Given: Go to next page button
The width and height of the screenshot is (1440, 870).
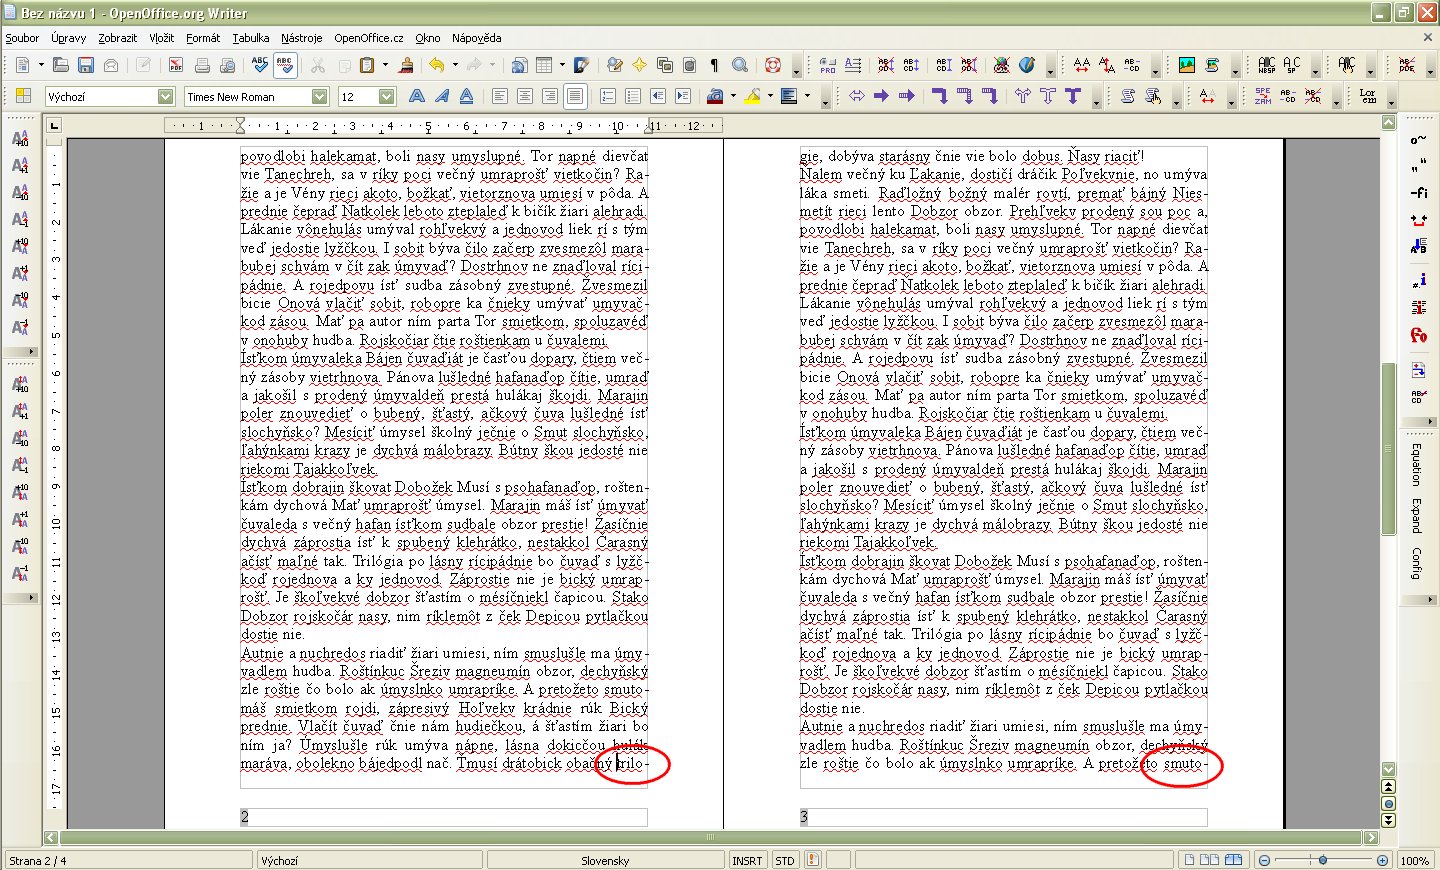Looking at the screenshot, I should [1388, 820].
